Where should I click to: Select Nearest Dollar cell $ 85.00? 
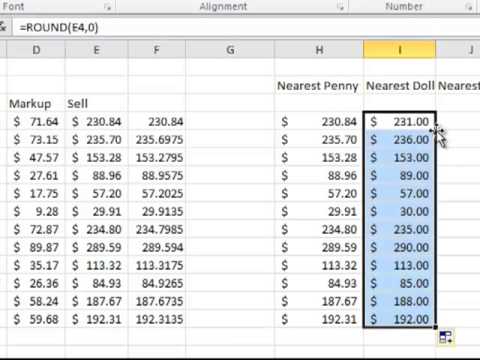point(400,284)
